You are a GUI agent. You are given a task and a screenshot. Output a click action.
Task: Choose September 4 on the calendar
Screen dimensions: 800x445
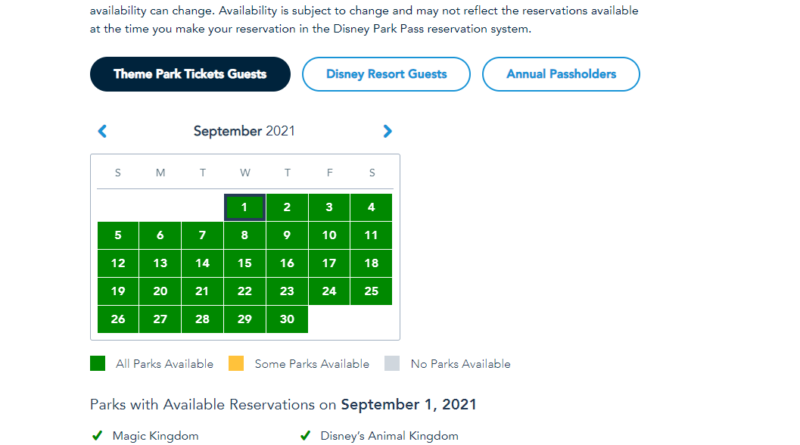point(371,208)
